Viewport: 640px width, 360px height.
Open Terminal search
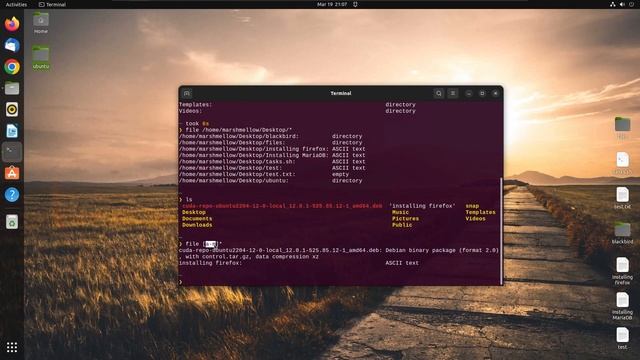(439, 93)
